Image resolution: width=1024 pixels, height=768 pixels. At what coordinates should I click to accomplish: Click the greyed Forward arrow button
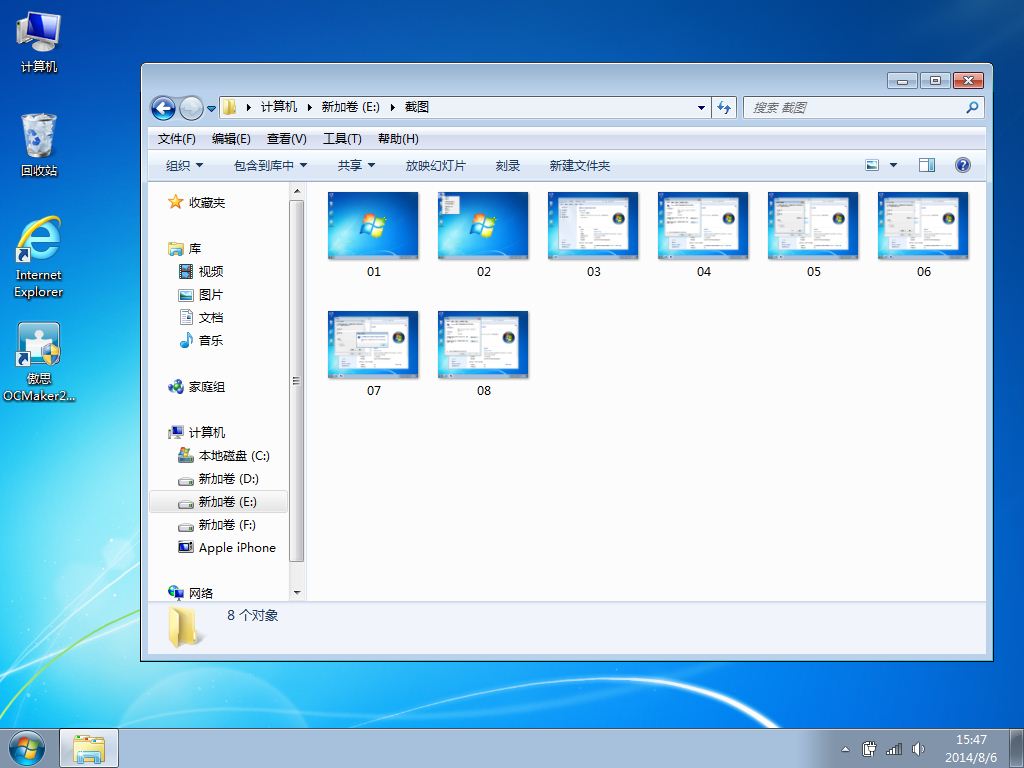pyautogui.click(x=191, y=108)
